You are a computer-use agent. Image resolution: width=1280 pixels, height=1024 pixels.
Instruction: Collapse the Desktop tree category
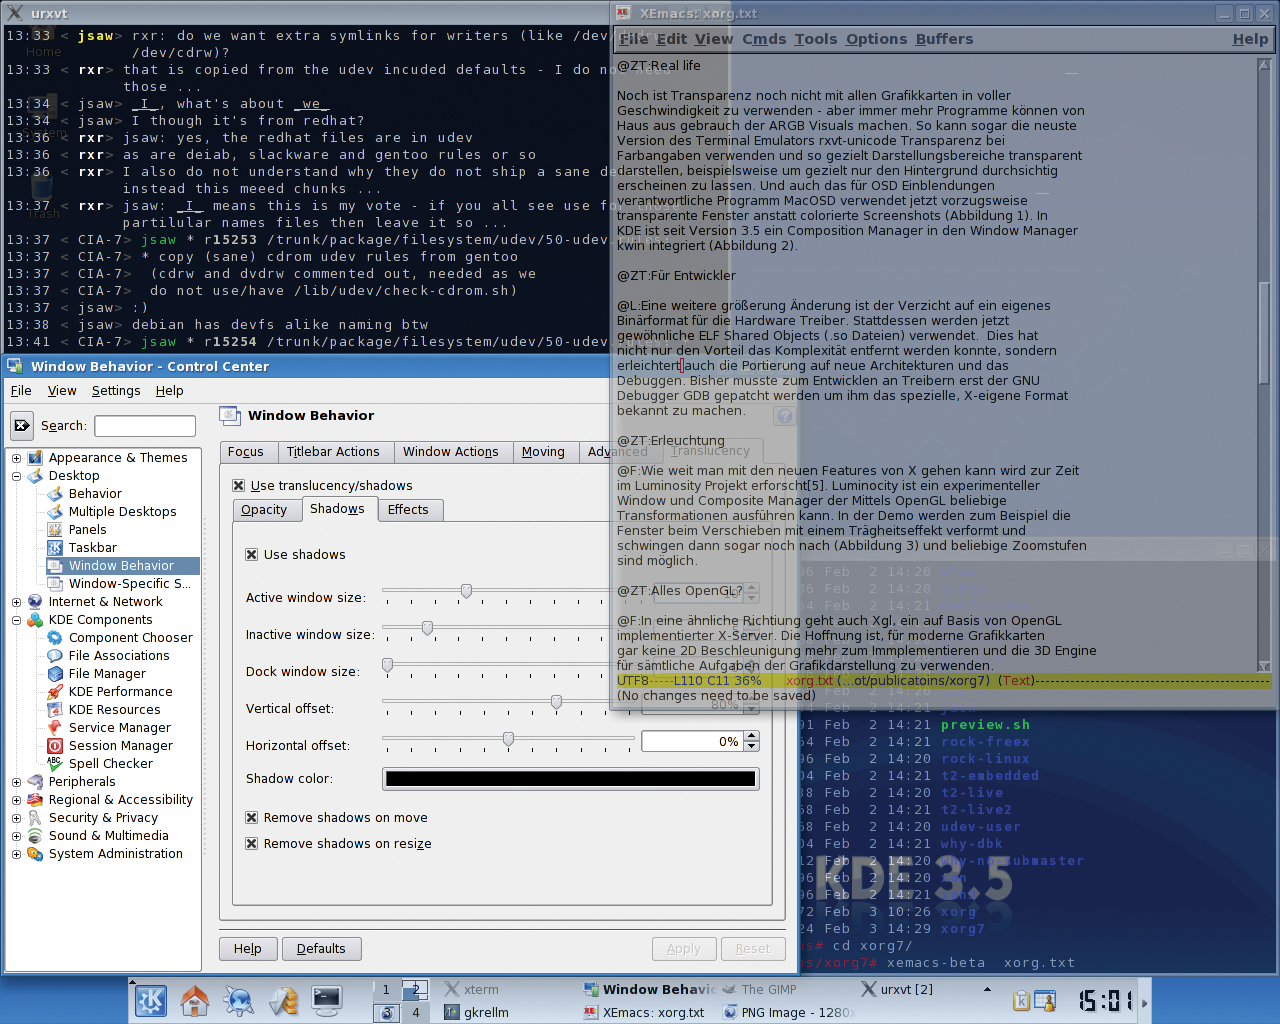[x=16, y=476]
